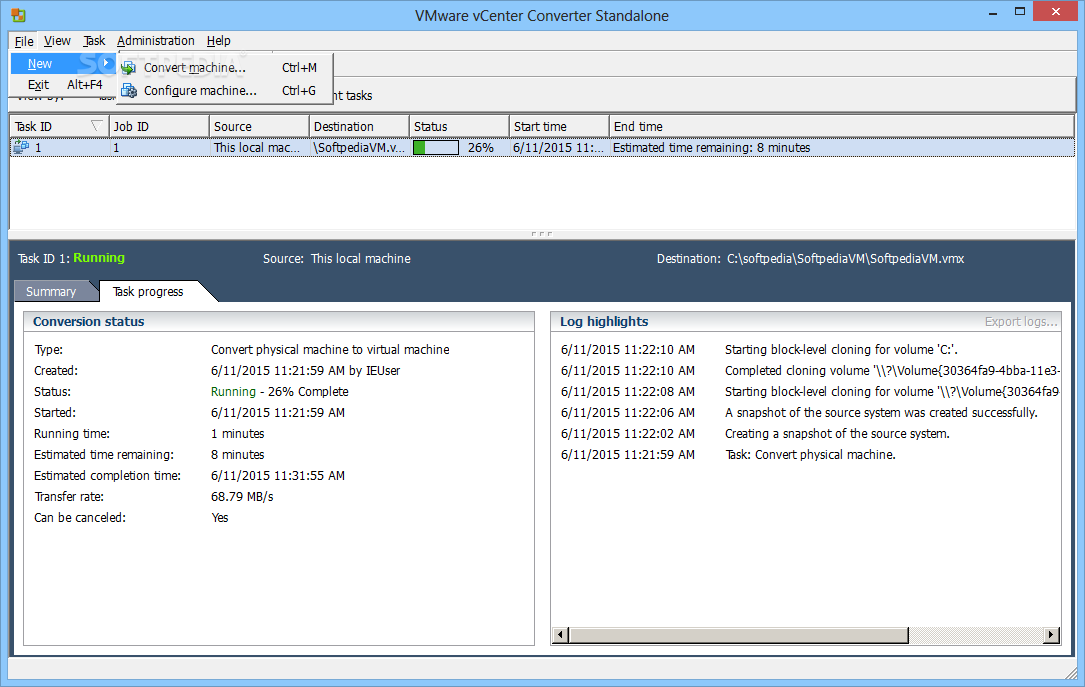Choose New in the File menu
Viewport: 1085px width, 687px height.
pyautogui.click(x=62, y=64)
